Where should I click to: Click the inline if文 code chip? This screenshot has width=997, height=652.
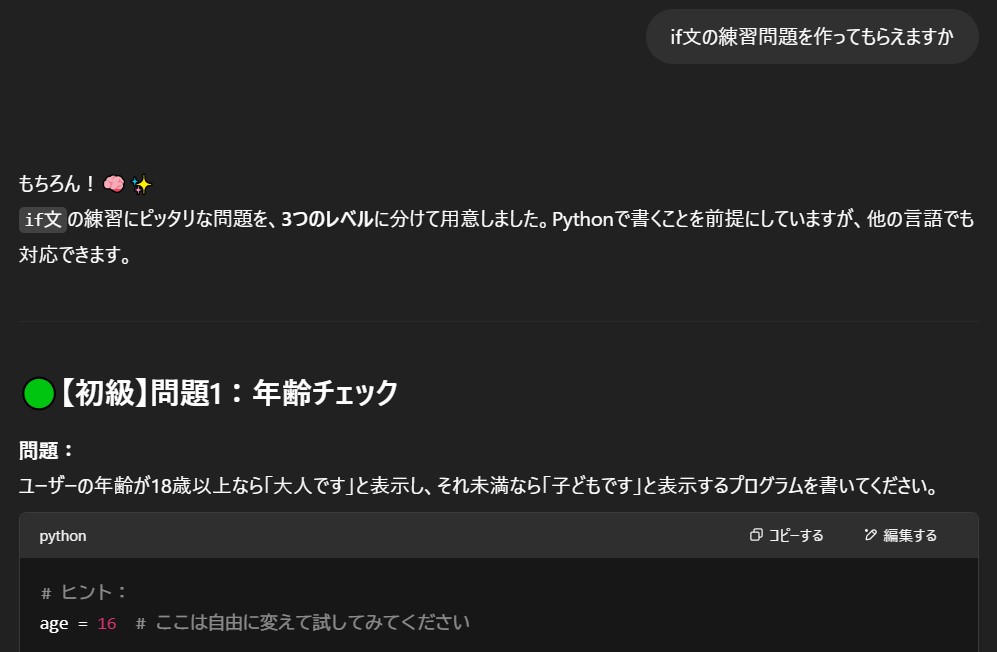[43, 220]
